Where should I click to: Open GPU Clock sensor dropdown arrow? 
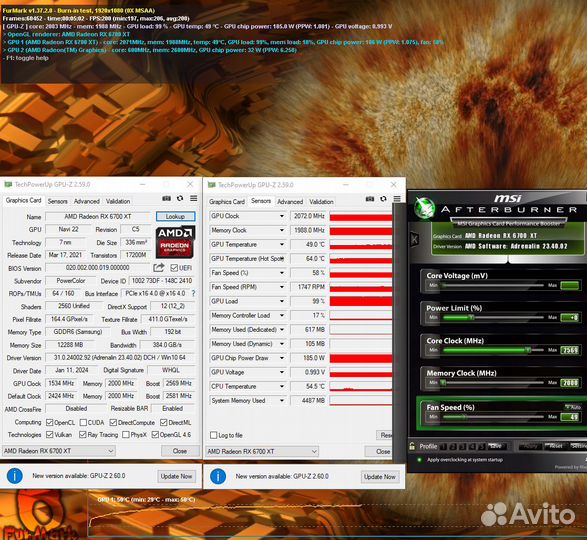[x=282, y=216]
